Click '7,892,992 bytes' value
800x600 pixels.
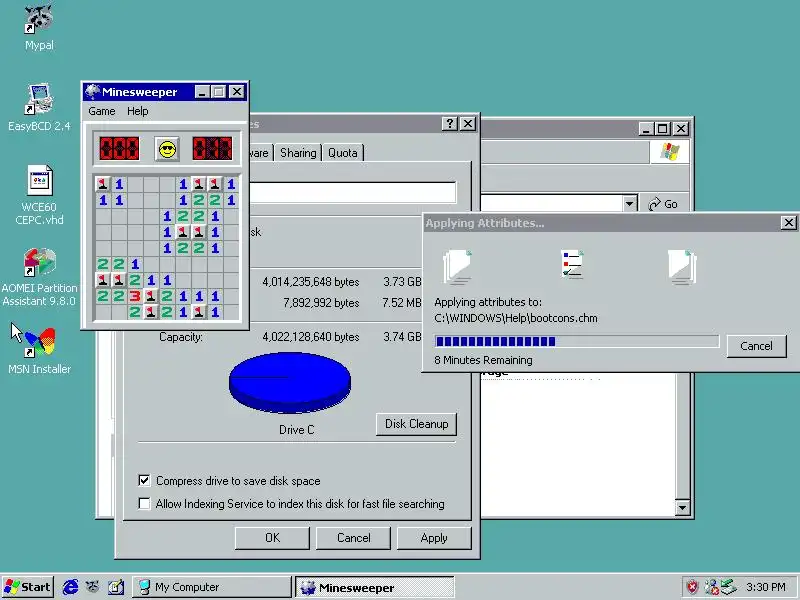coord(321,303)
